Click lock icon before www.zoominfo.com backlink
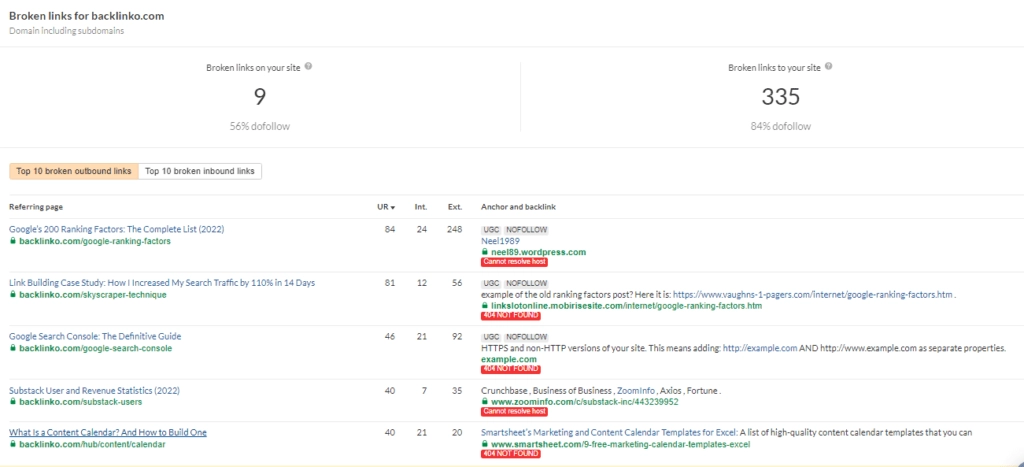The image size is (1024, 467). point(485,402)
